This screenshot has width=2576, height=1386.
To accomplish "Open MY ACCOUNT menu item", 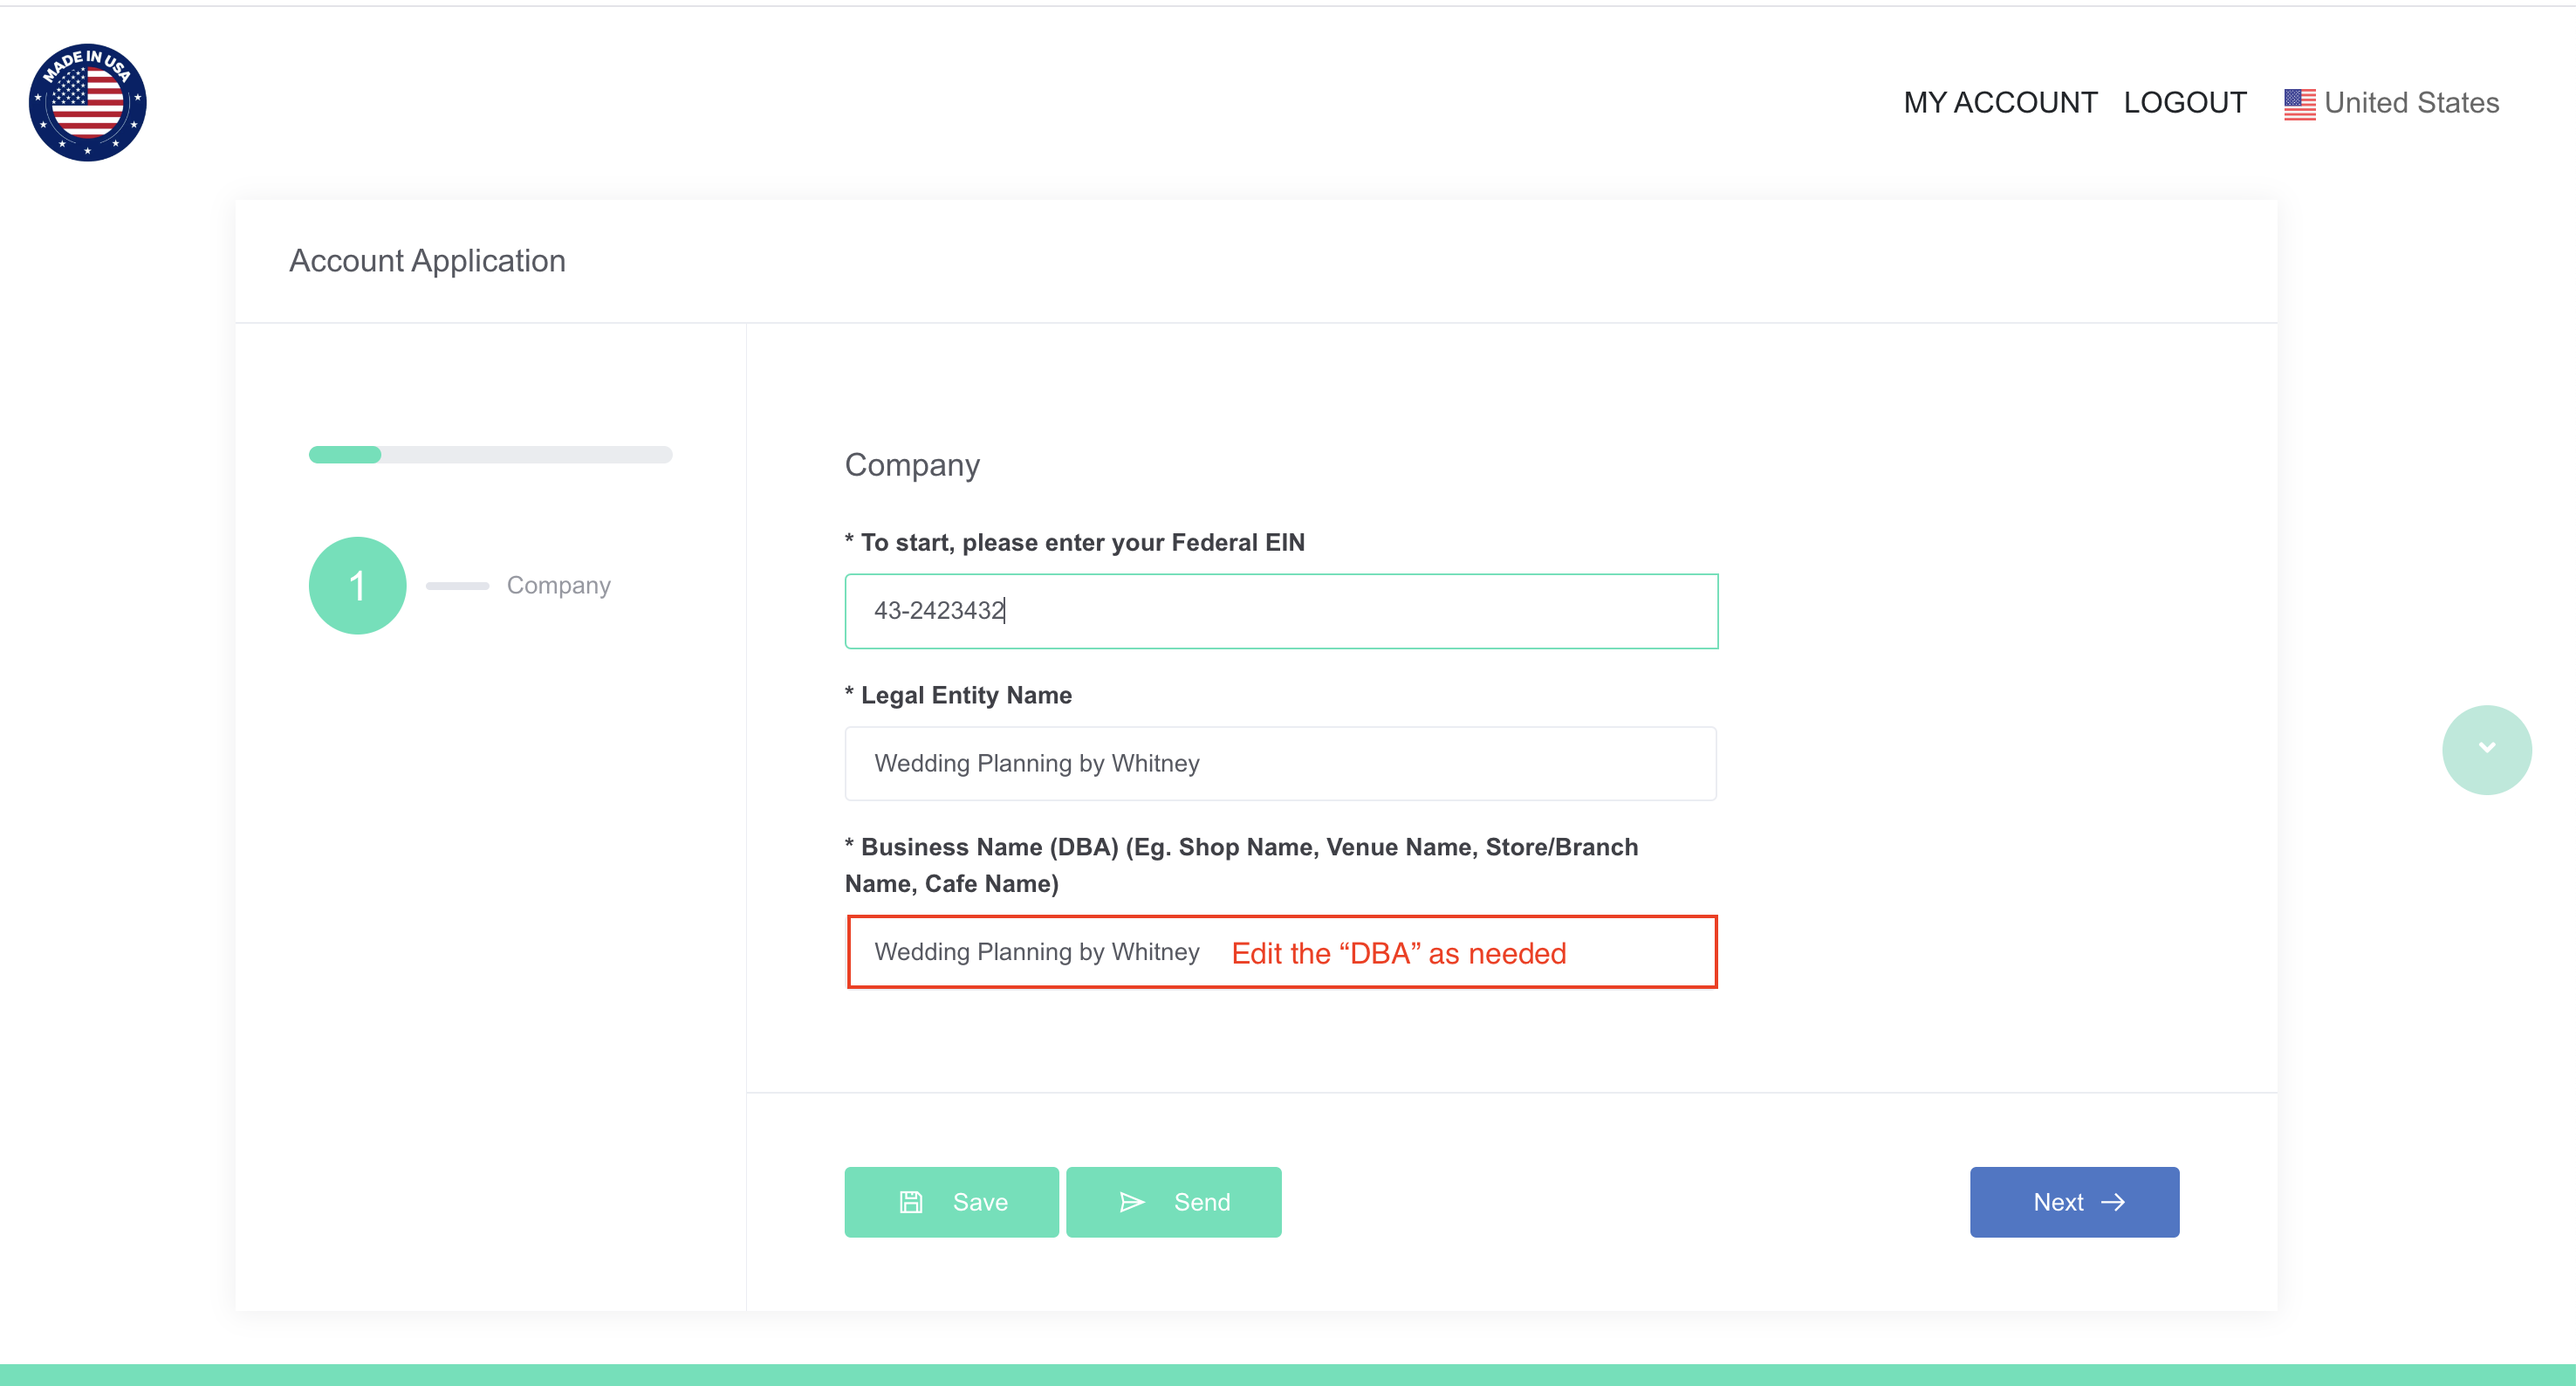I will pyautogui.click(x=2000, y=103).
